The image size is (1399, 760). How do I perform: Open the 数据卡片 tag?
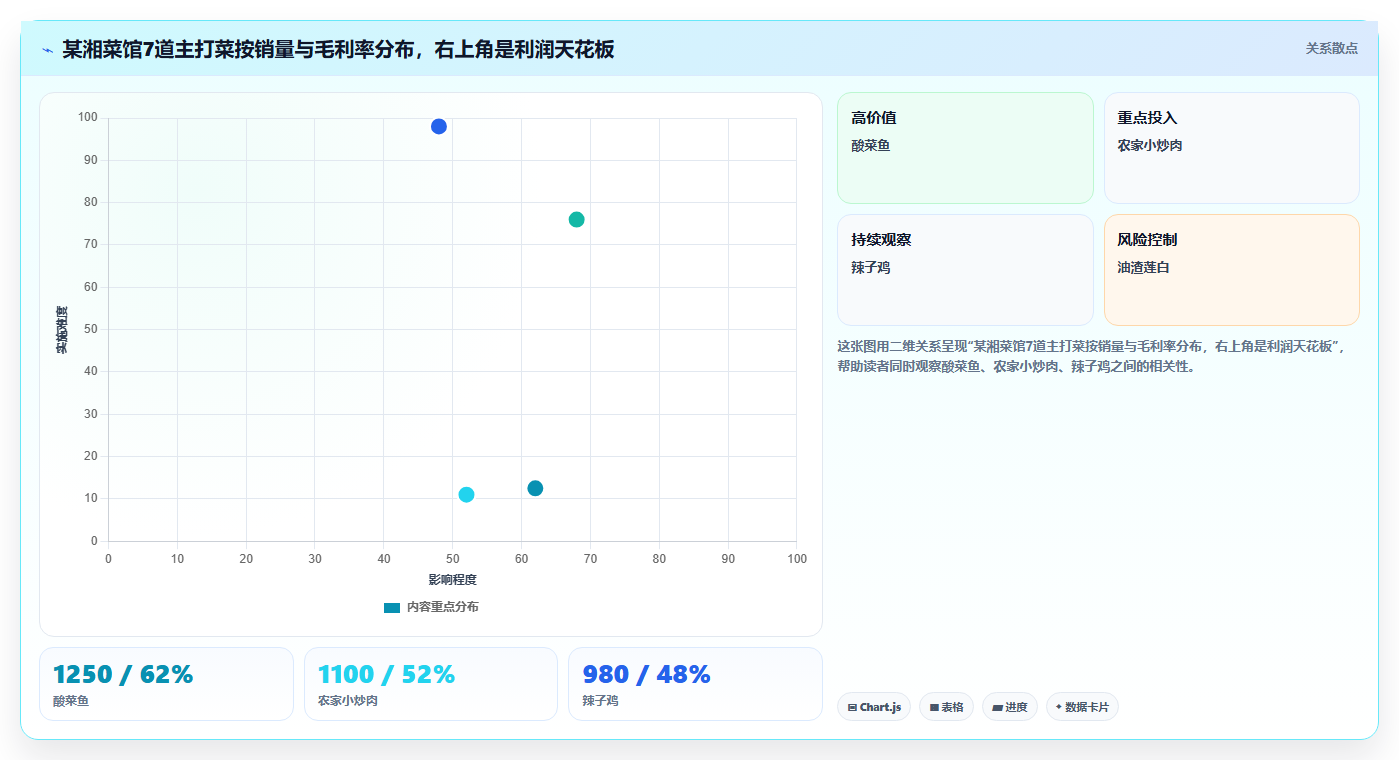pyautogui.click(x=1082, y=707)
